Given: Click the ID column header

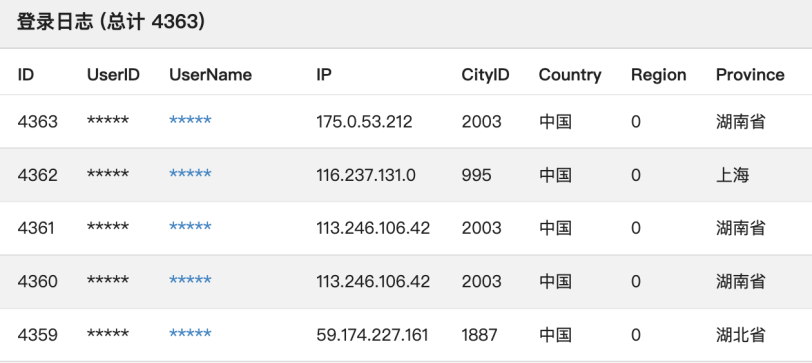Looking at the screenshot, I should coord(25,75).
